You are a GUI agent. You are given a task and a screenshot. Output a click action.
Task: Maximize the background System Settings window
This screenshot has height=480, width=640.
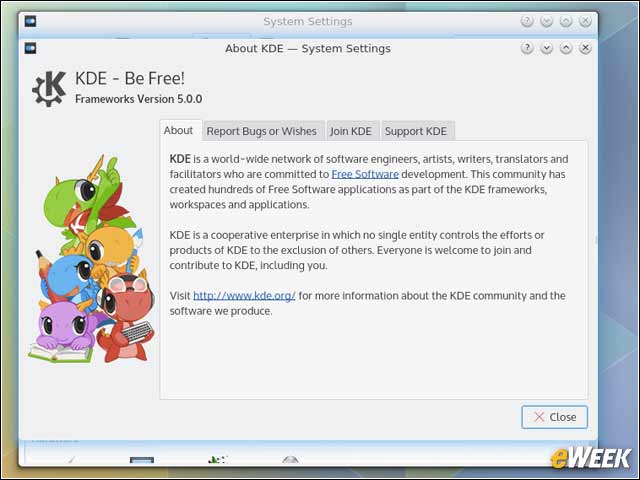(x=566, y=21)
